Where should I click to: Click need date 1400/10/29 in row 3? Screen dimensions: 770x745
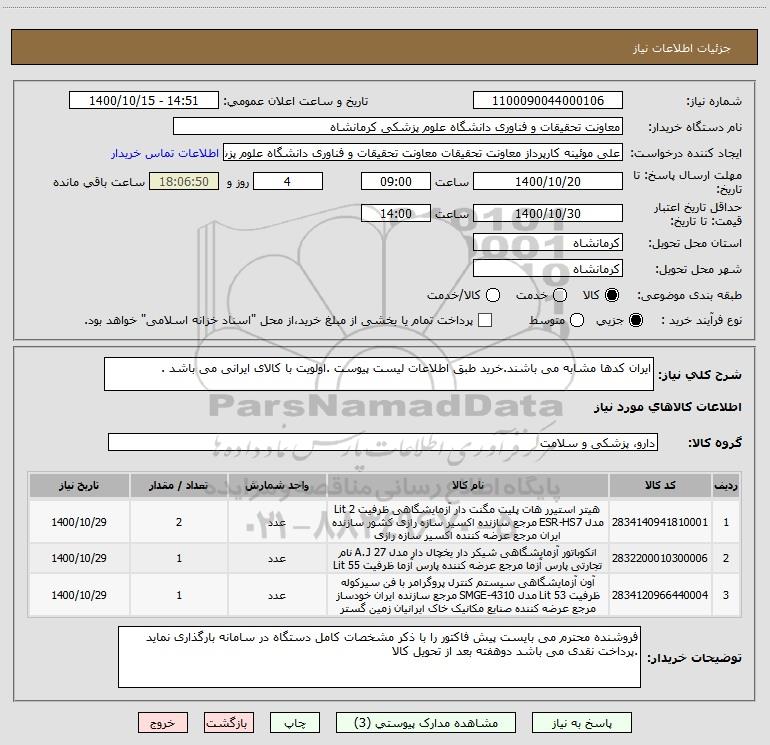point(79,595)
